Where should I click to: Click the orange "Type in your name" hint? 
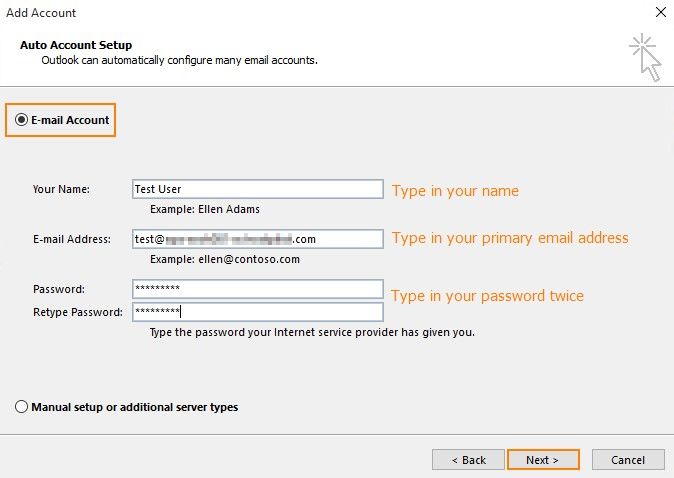455,191
